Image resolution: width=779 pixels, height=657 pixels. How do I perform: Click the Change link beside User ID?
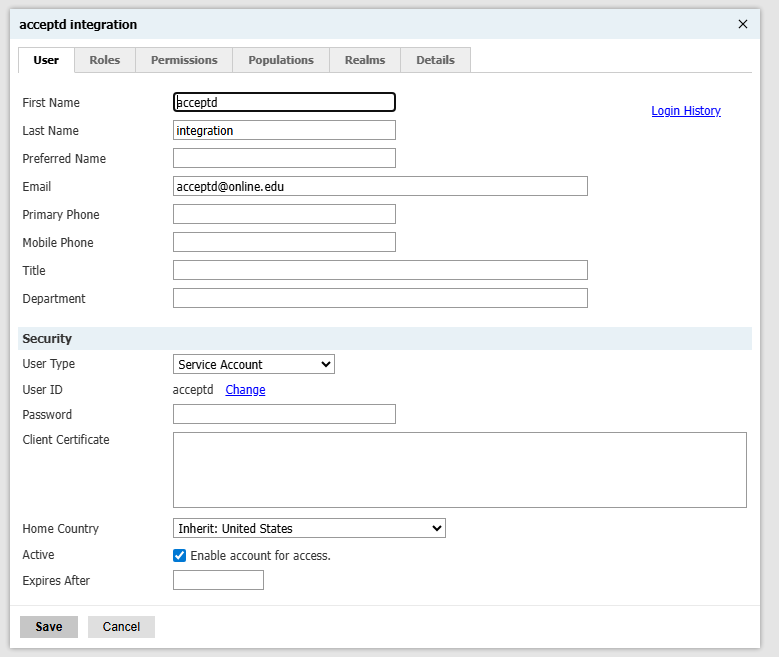tap(245, 390)
